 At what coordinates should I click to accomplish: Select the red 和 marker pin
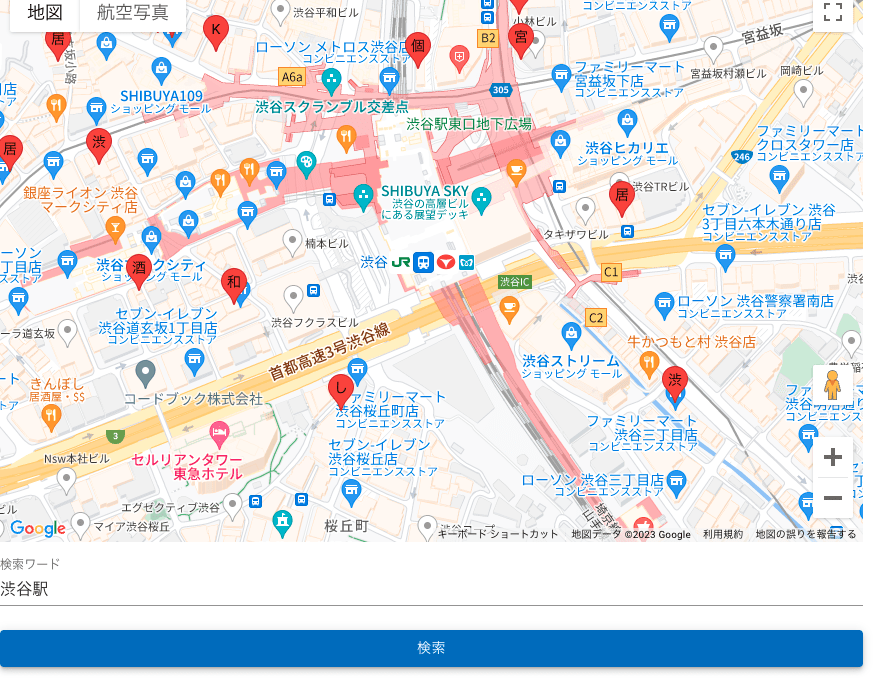tap(234, 285)
